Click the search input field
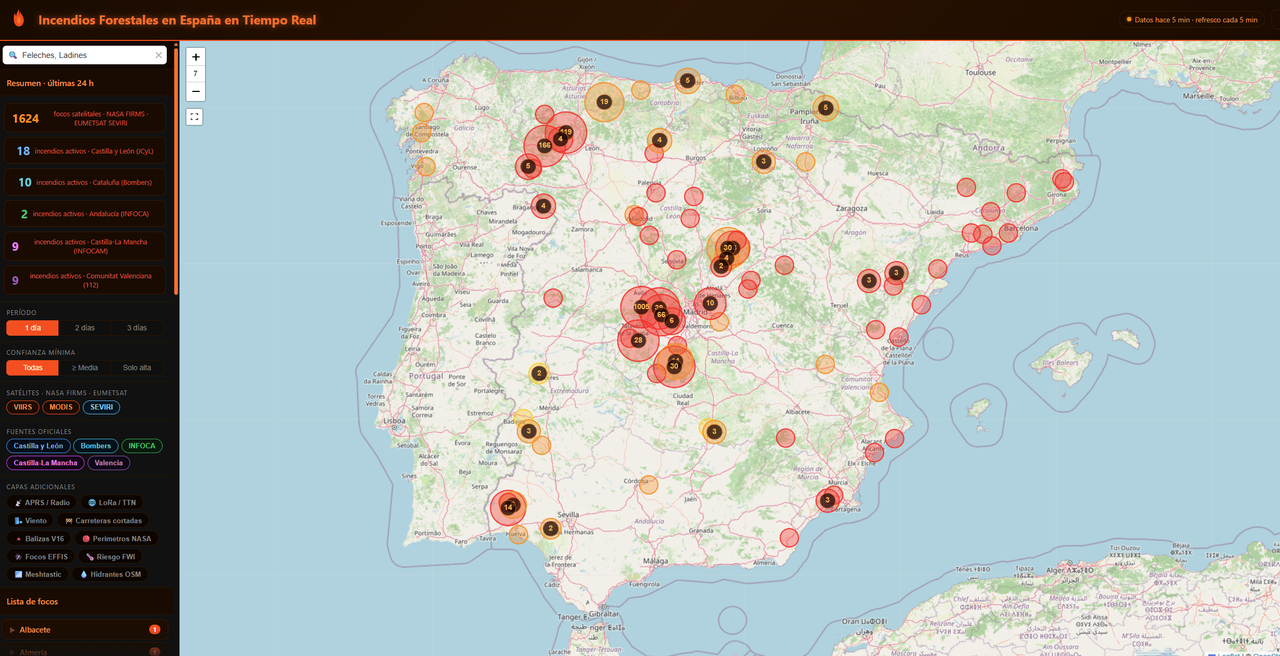 85,55
